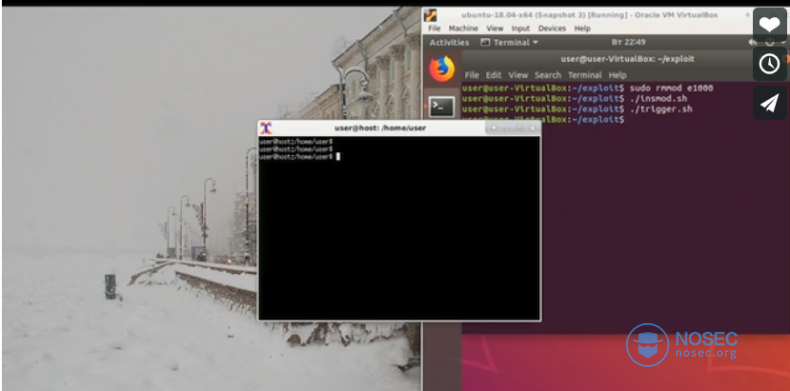Open the guest terminal Search menu

548,75
